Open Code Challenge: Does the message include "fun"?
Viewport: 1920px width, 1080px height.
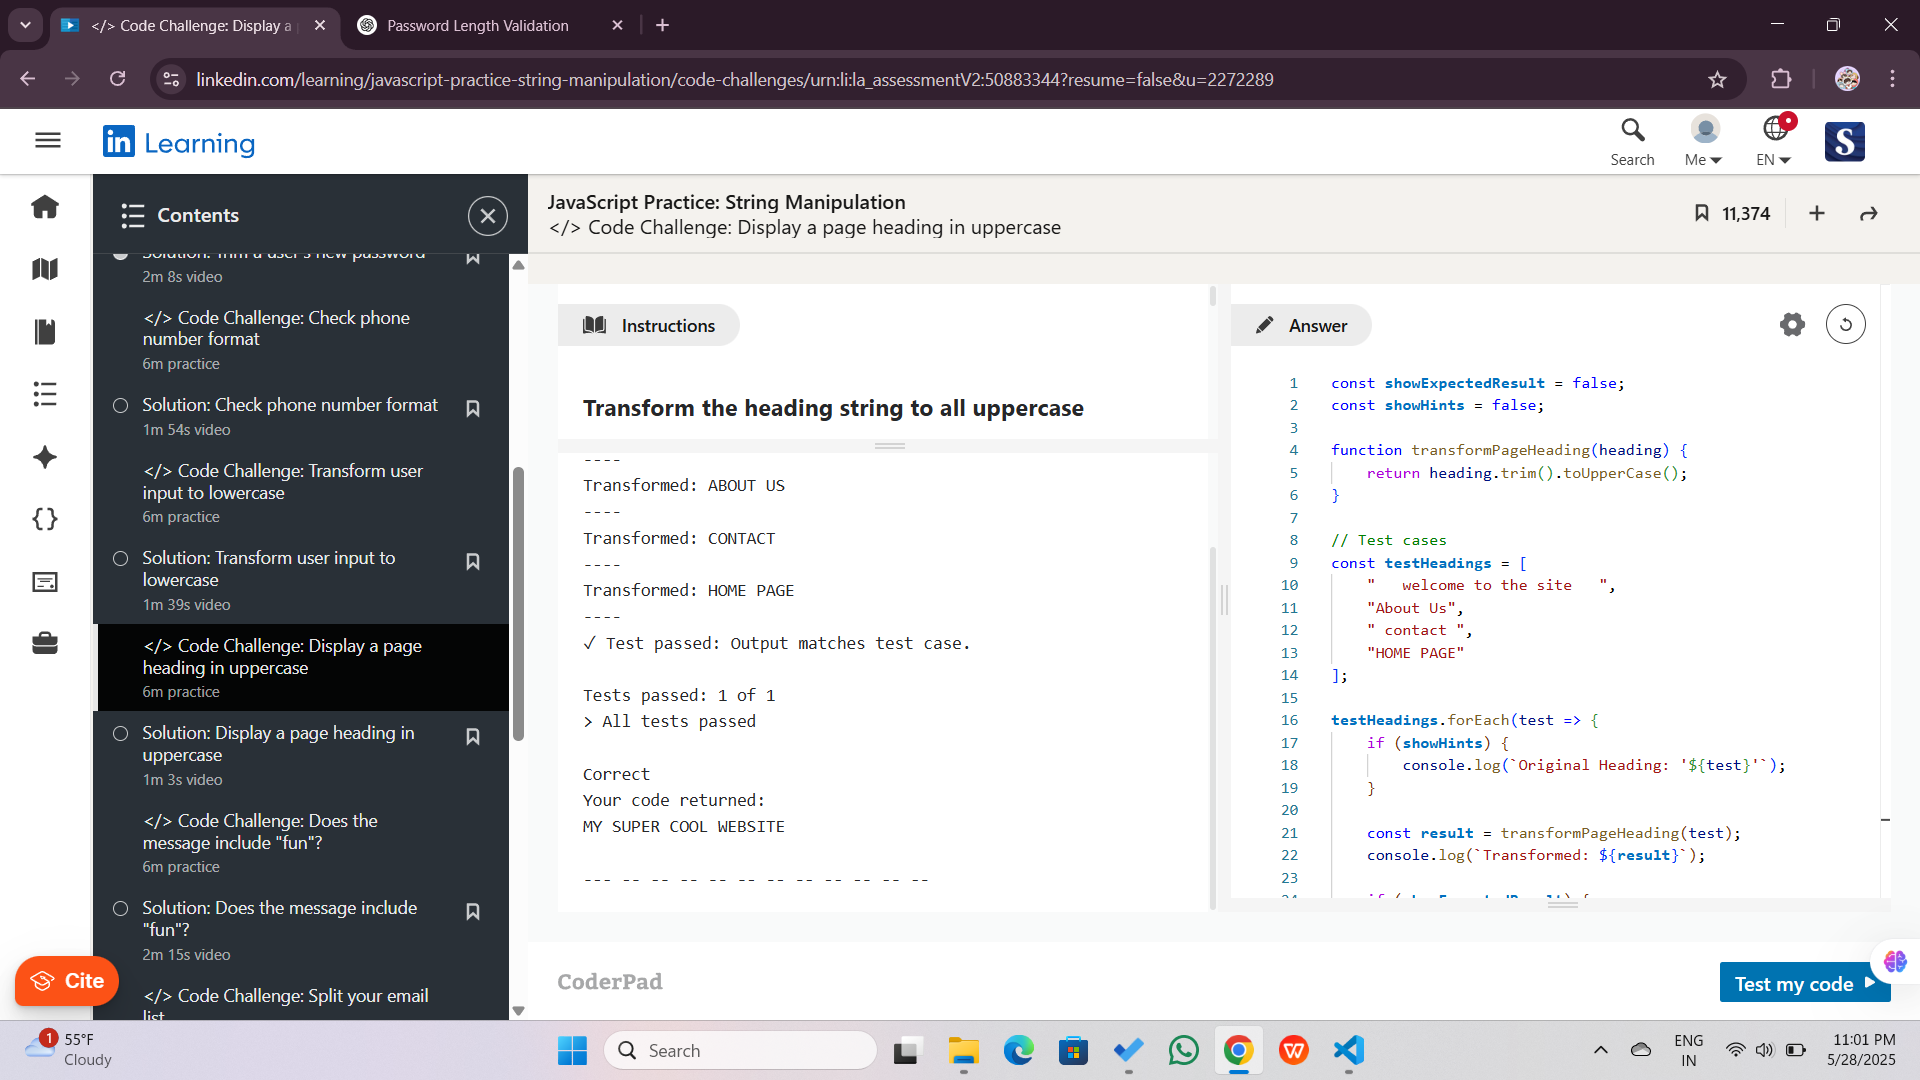coord(260,832)
